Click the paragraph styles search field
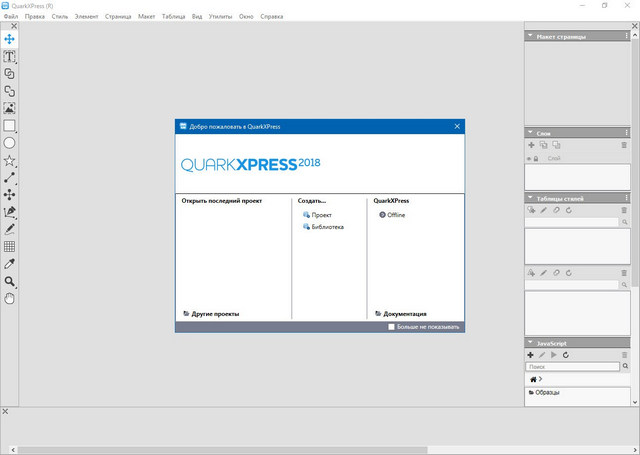640x455 pixels. coord(572,222)
